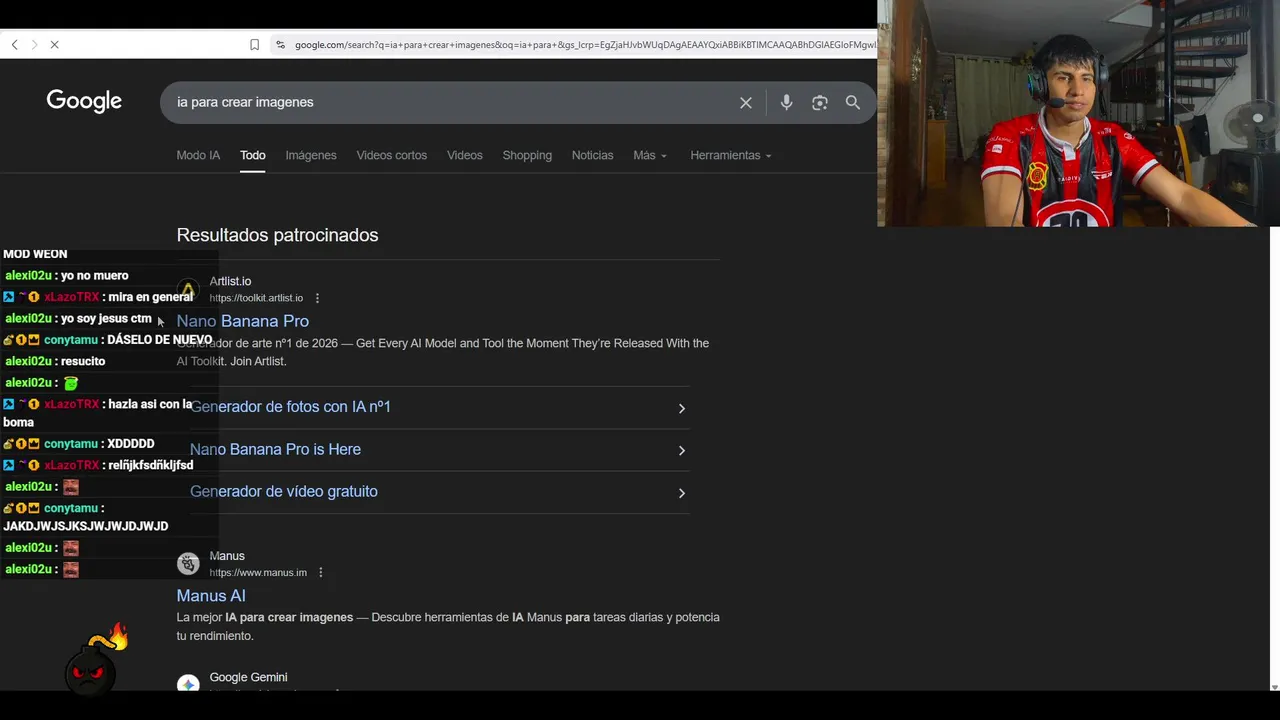1280x720 pixels.
Task: Click chat message 'DÁSELO DE NUEVO'
Action: tap(159, 340)
